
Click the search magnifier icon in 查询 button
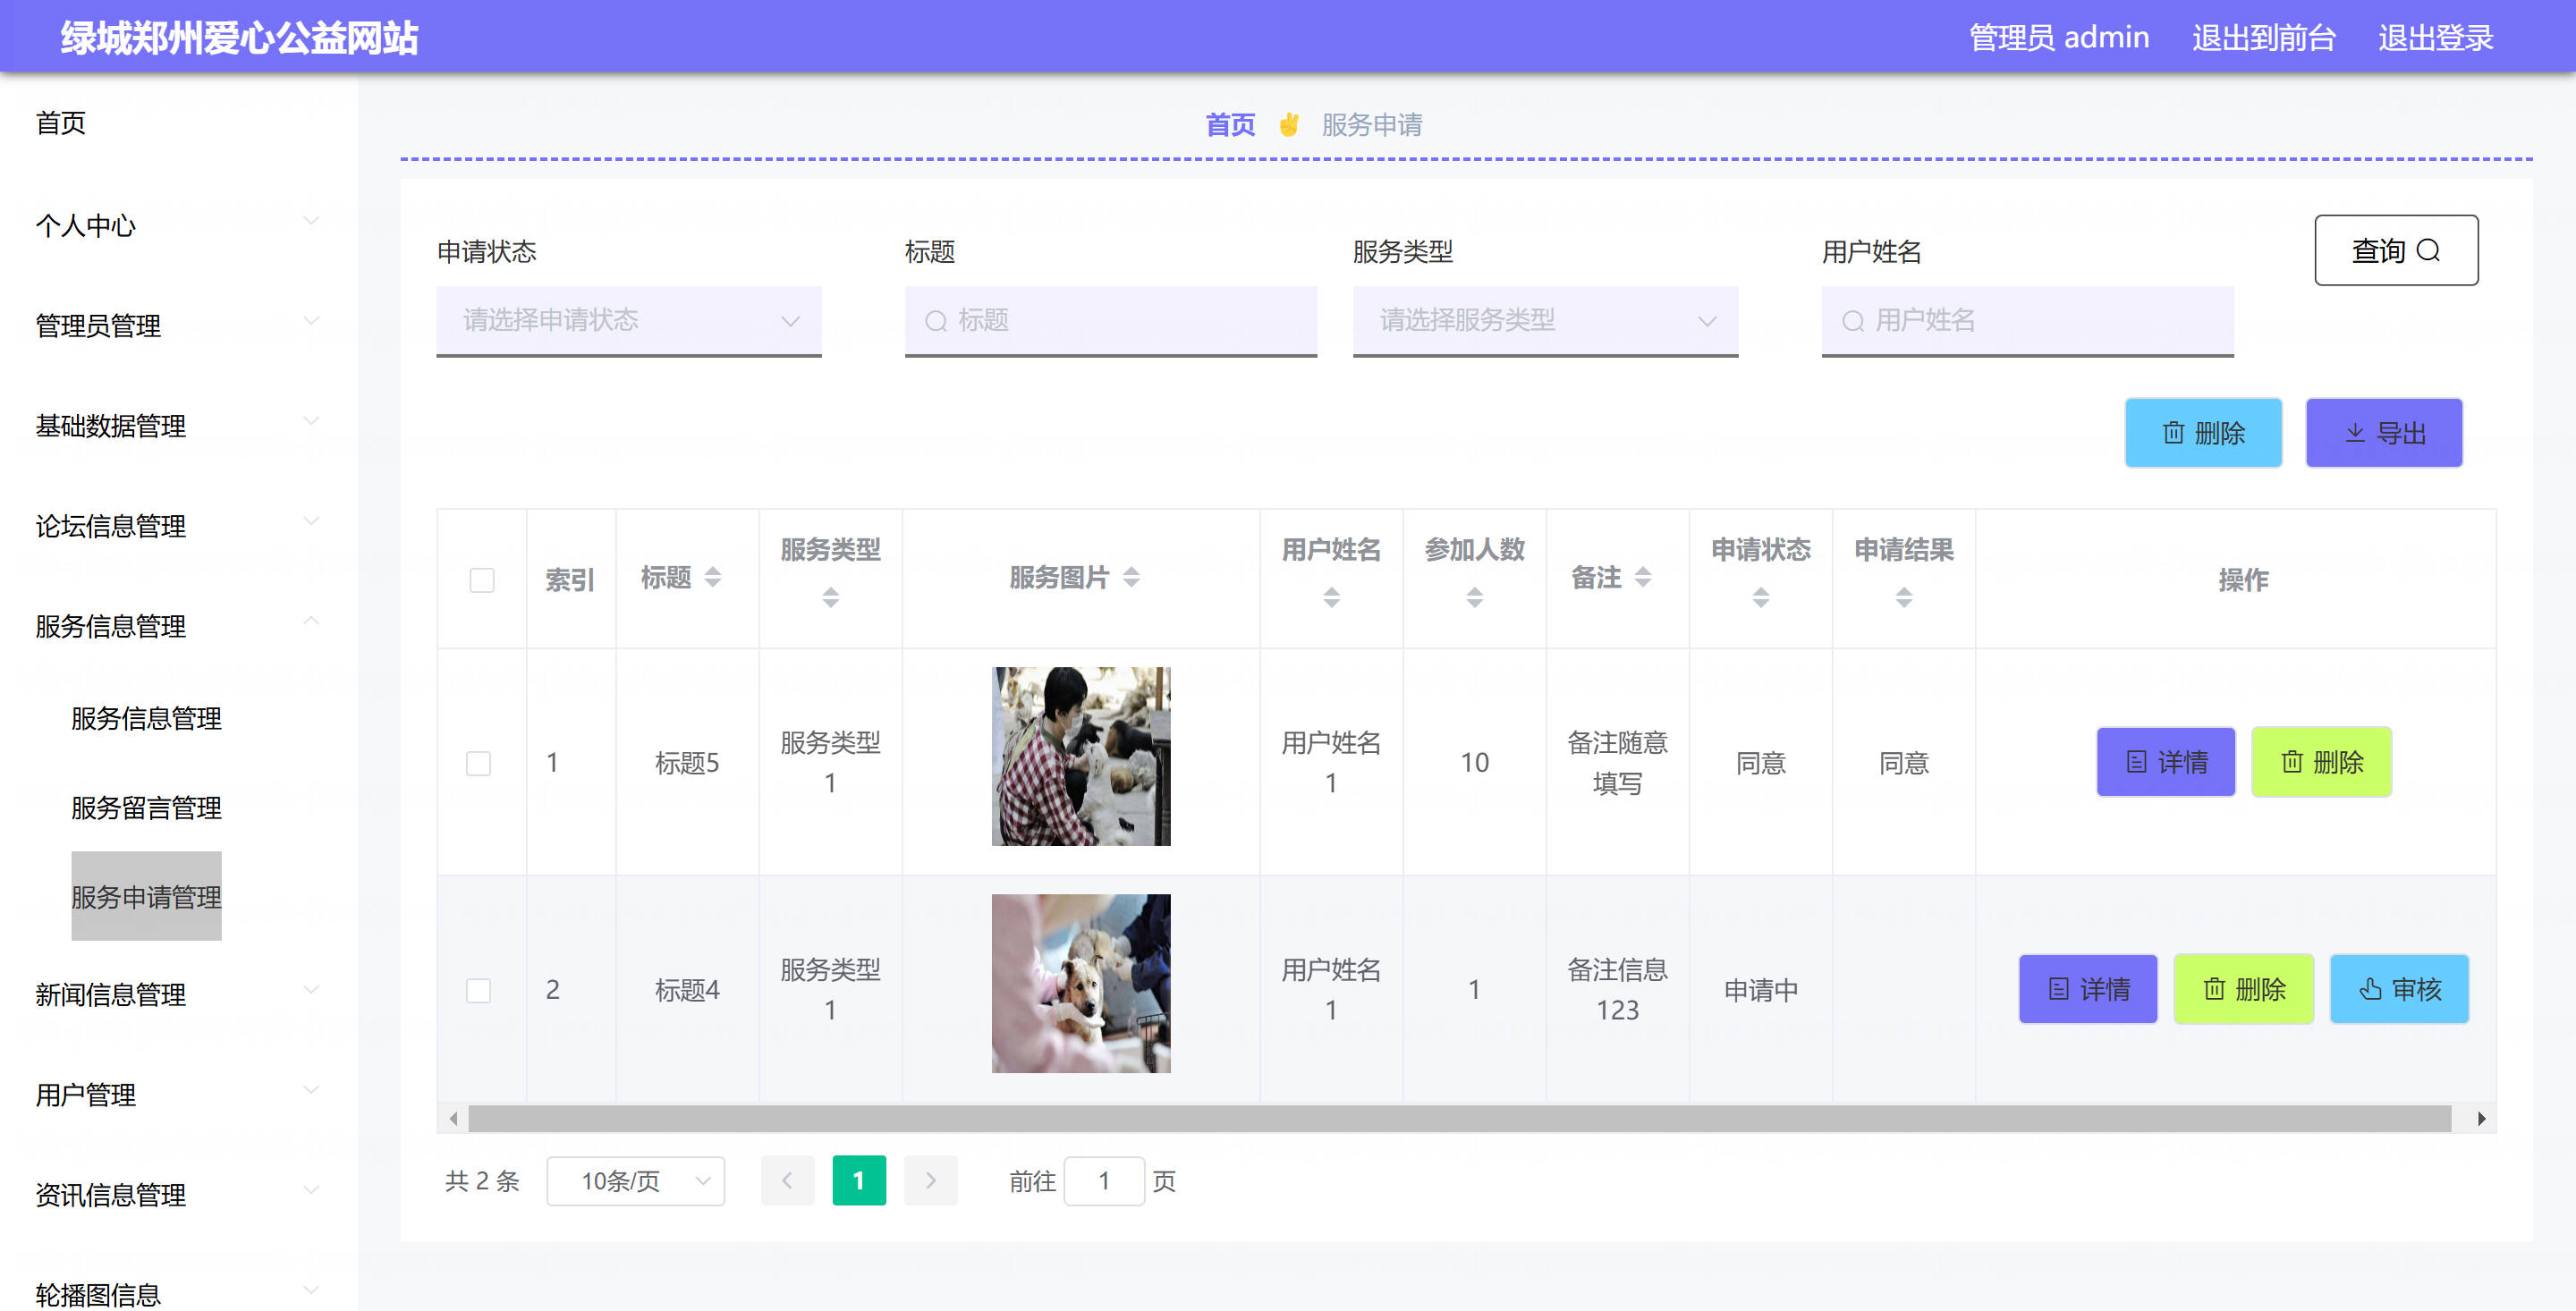(2428, 250)
